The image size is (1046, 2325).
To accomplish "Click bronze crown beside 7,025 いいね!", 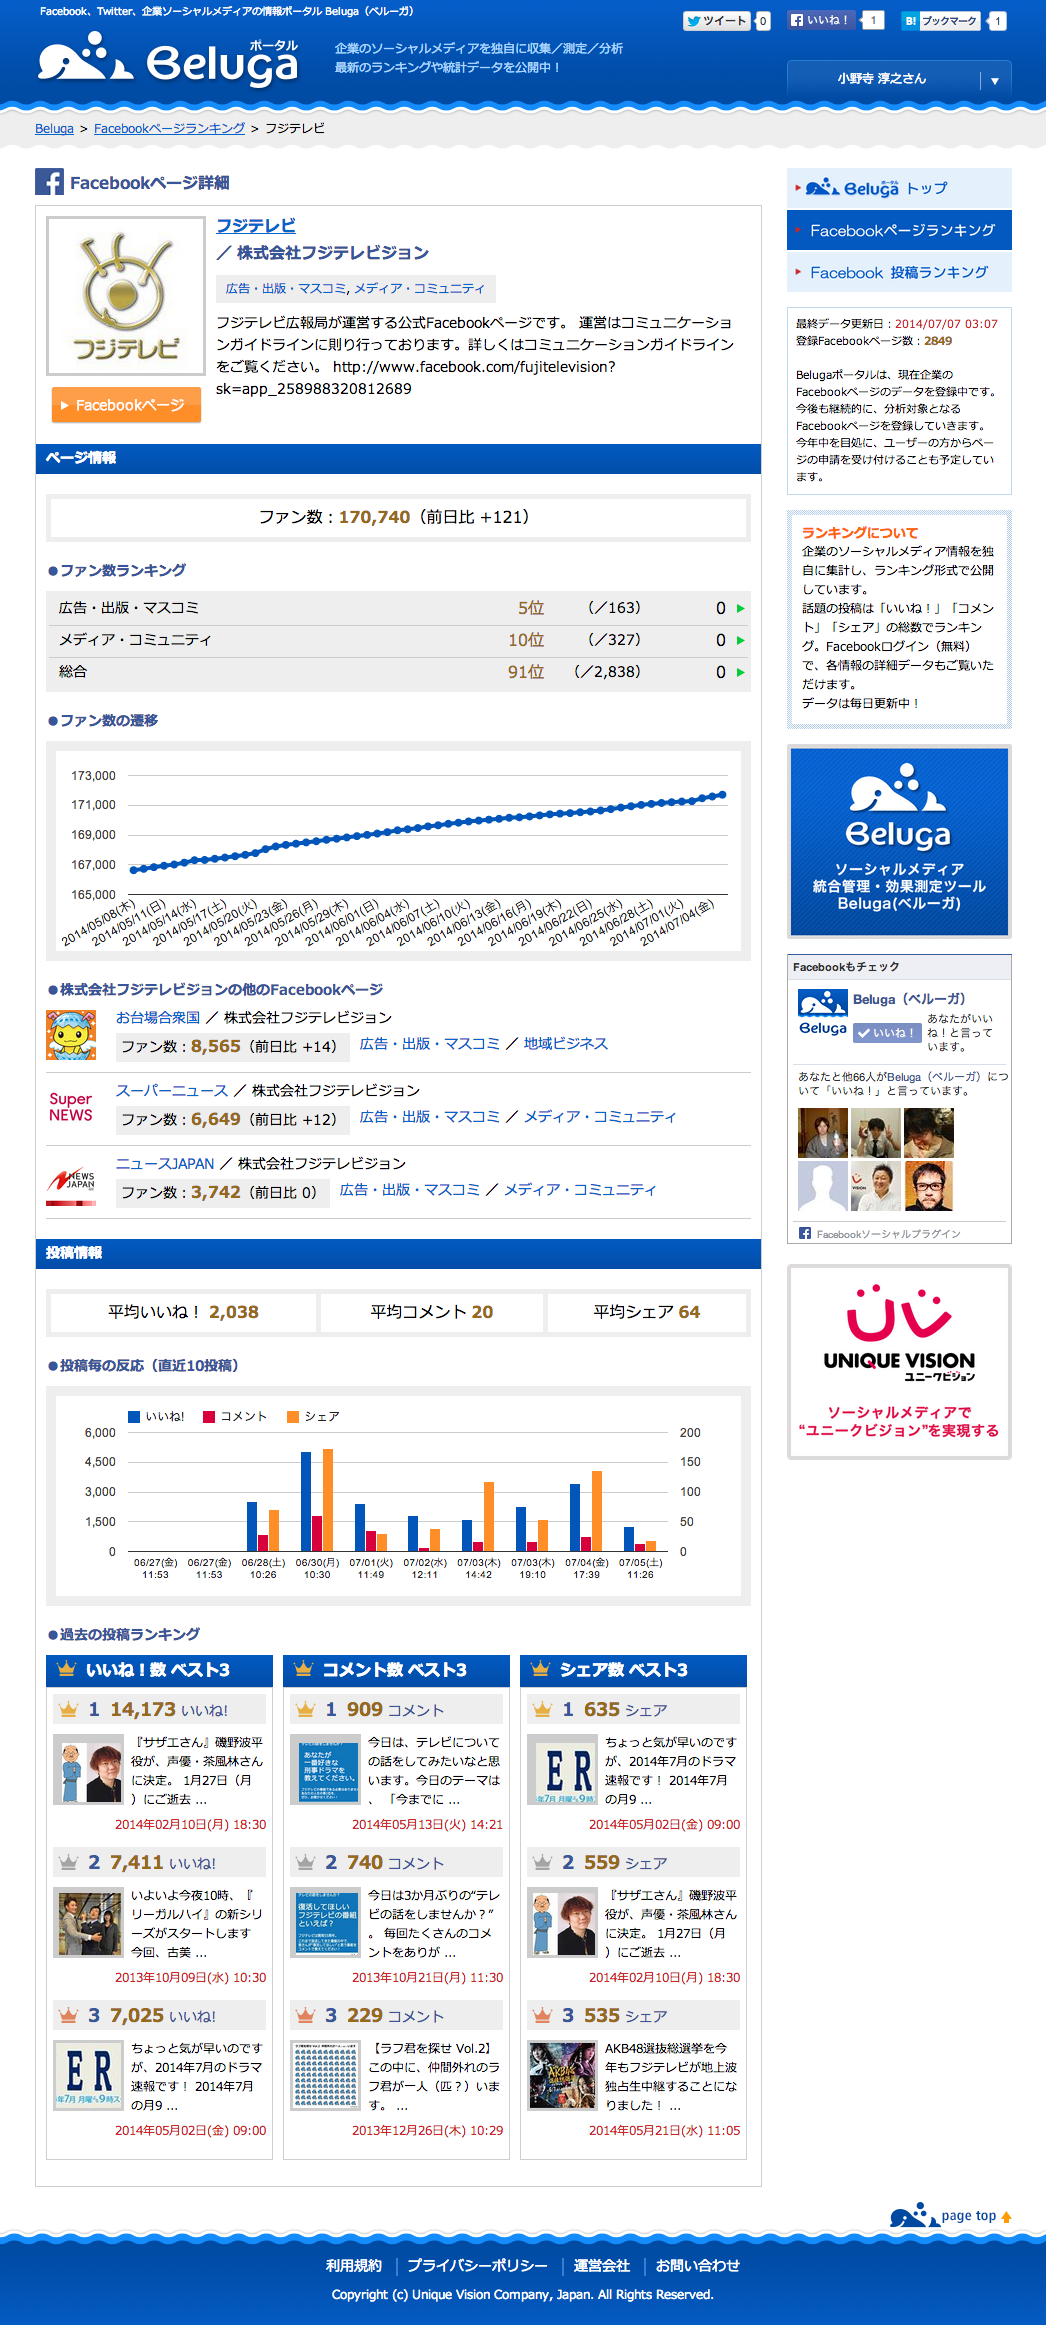I will 68,2016.
